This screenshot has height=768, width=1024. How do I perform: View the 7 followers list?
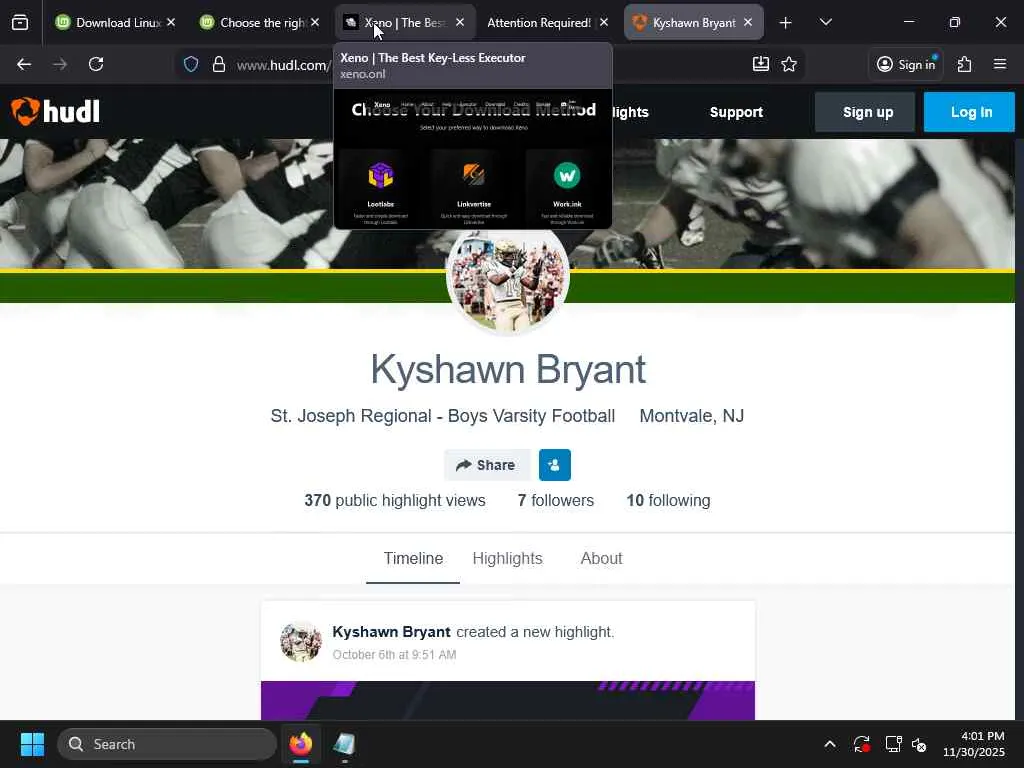[556, 500]
